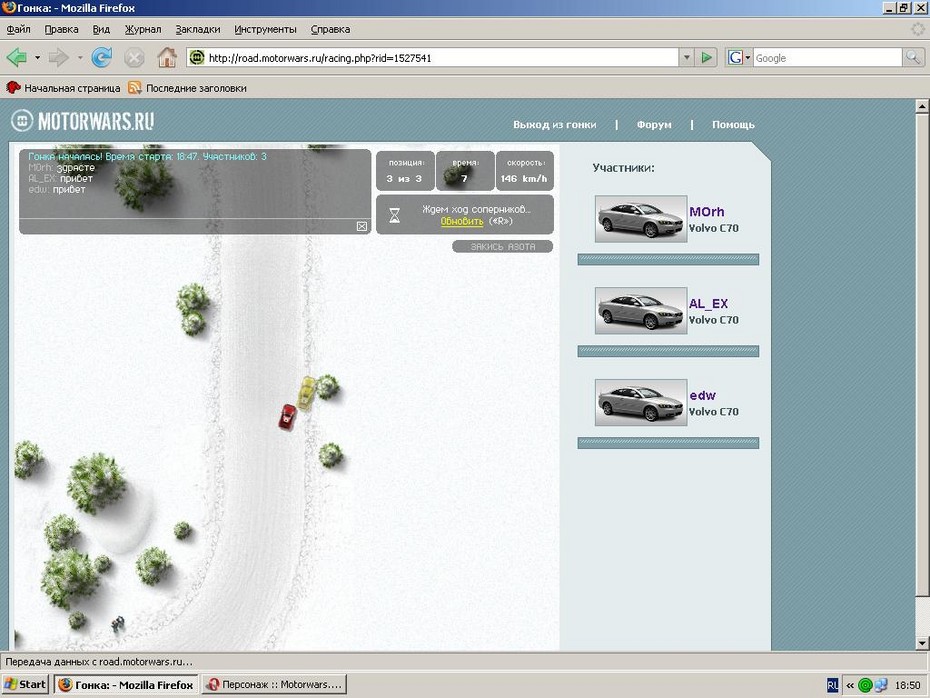Viewport: 930px width, 698px height.
Task: Expand hidden tray icons chevron
Action: pos(850,685)
